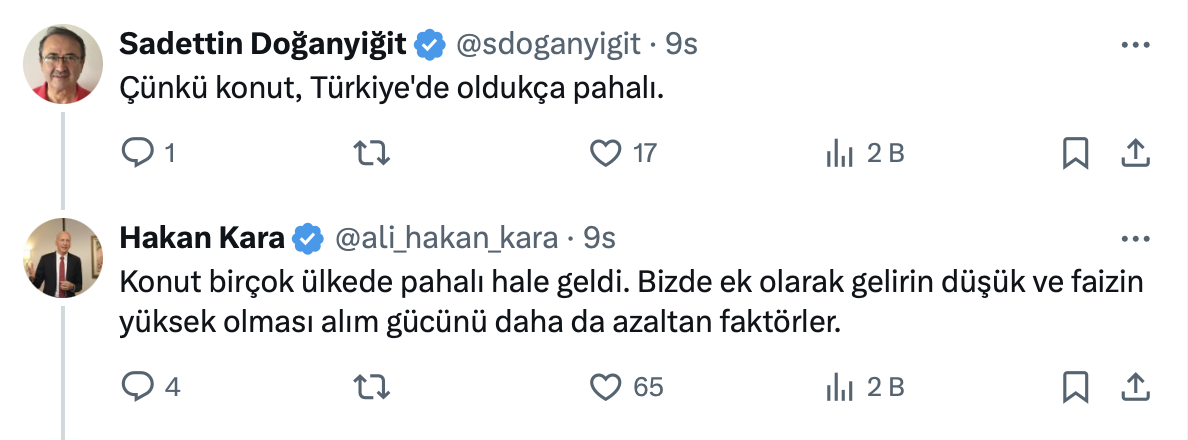This screenshot has height=440, width=1188.
Task: Go to @sdoganyigit handle profile
Action: 546,45
